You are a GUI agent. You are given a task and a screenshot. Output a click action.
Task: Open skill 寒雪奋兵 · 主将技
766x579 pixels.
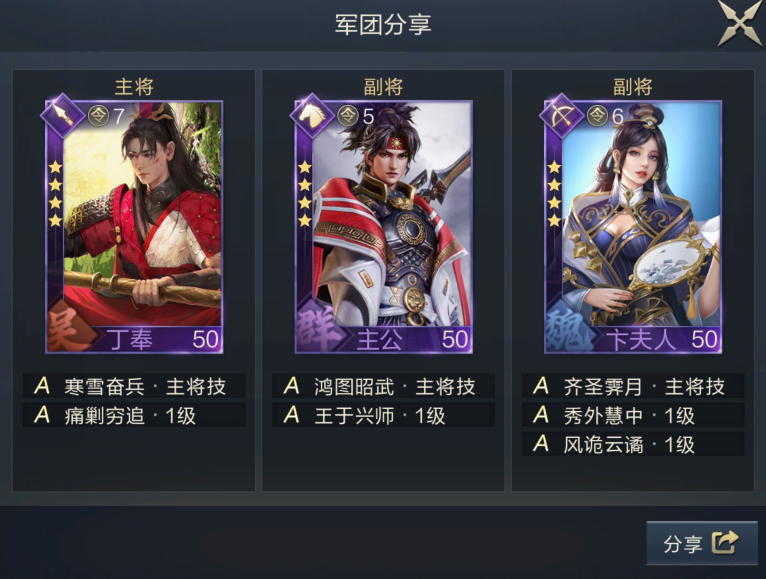point(134,386)
